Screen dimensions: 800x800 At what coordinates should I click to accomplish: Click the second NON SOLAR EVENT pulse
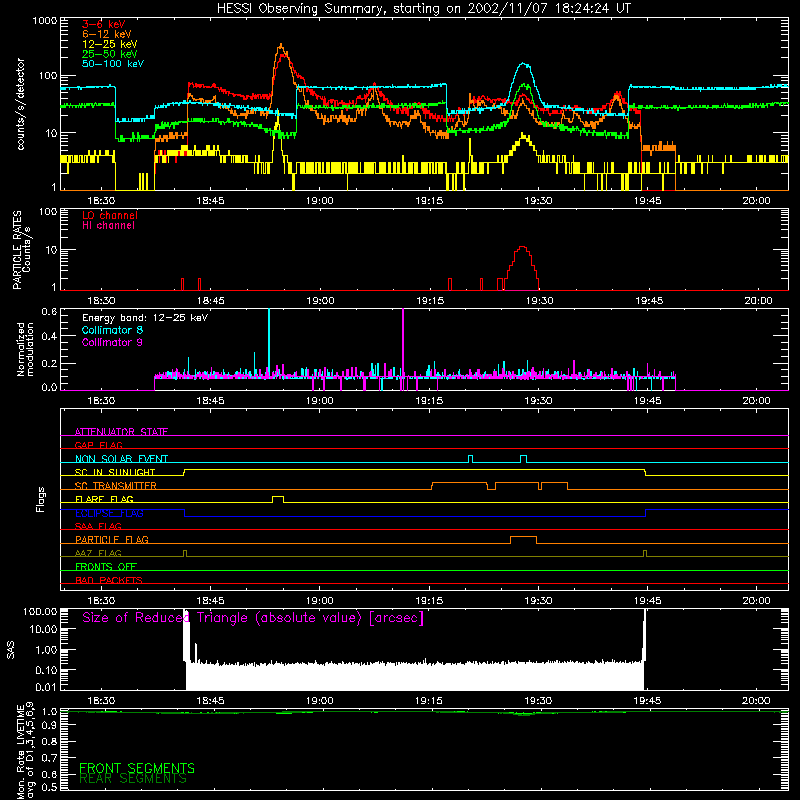pyautogui.click(x=523, y=458)
